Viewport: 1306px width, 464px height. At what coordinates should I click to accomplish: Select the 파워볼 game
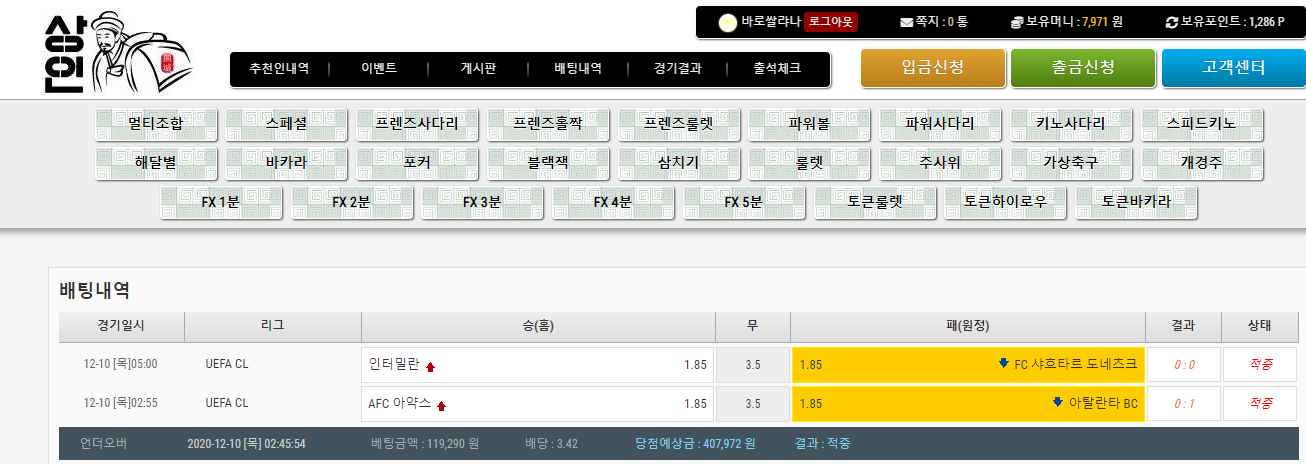(x=809, y=125)
